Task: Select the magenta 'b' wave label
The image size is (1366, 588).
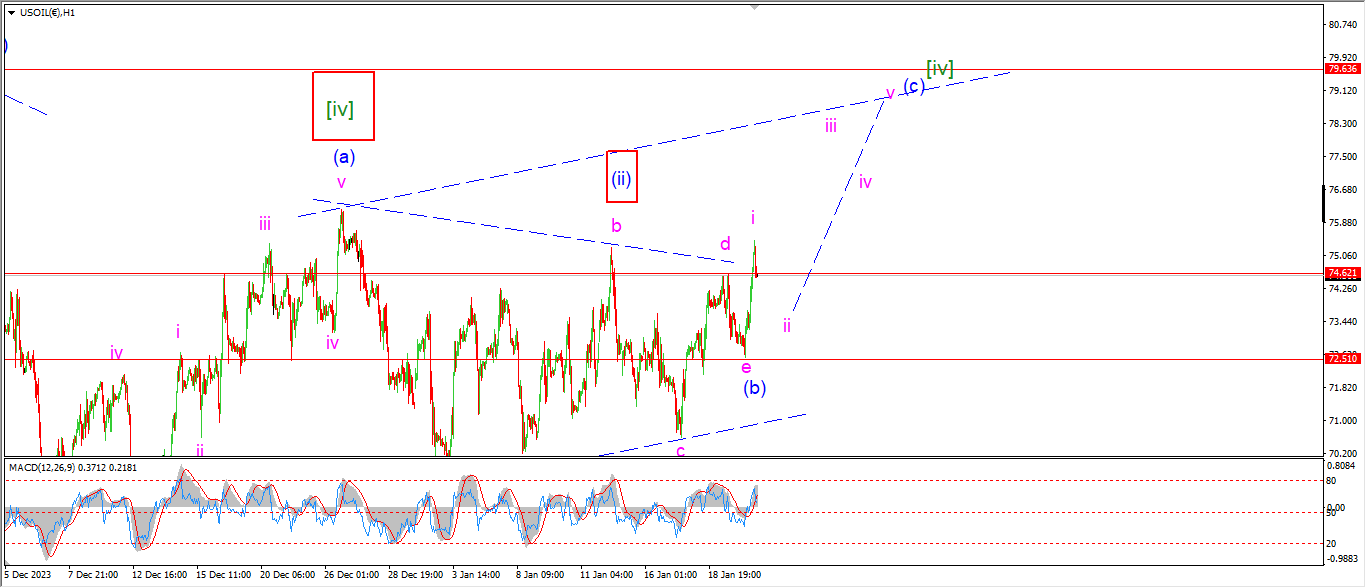Action: [616, 226]
